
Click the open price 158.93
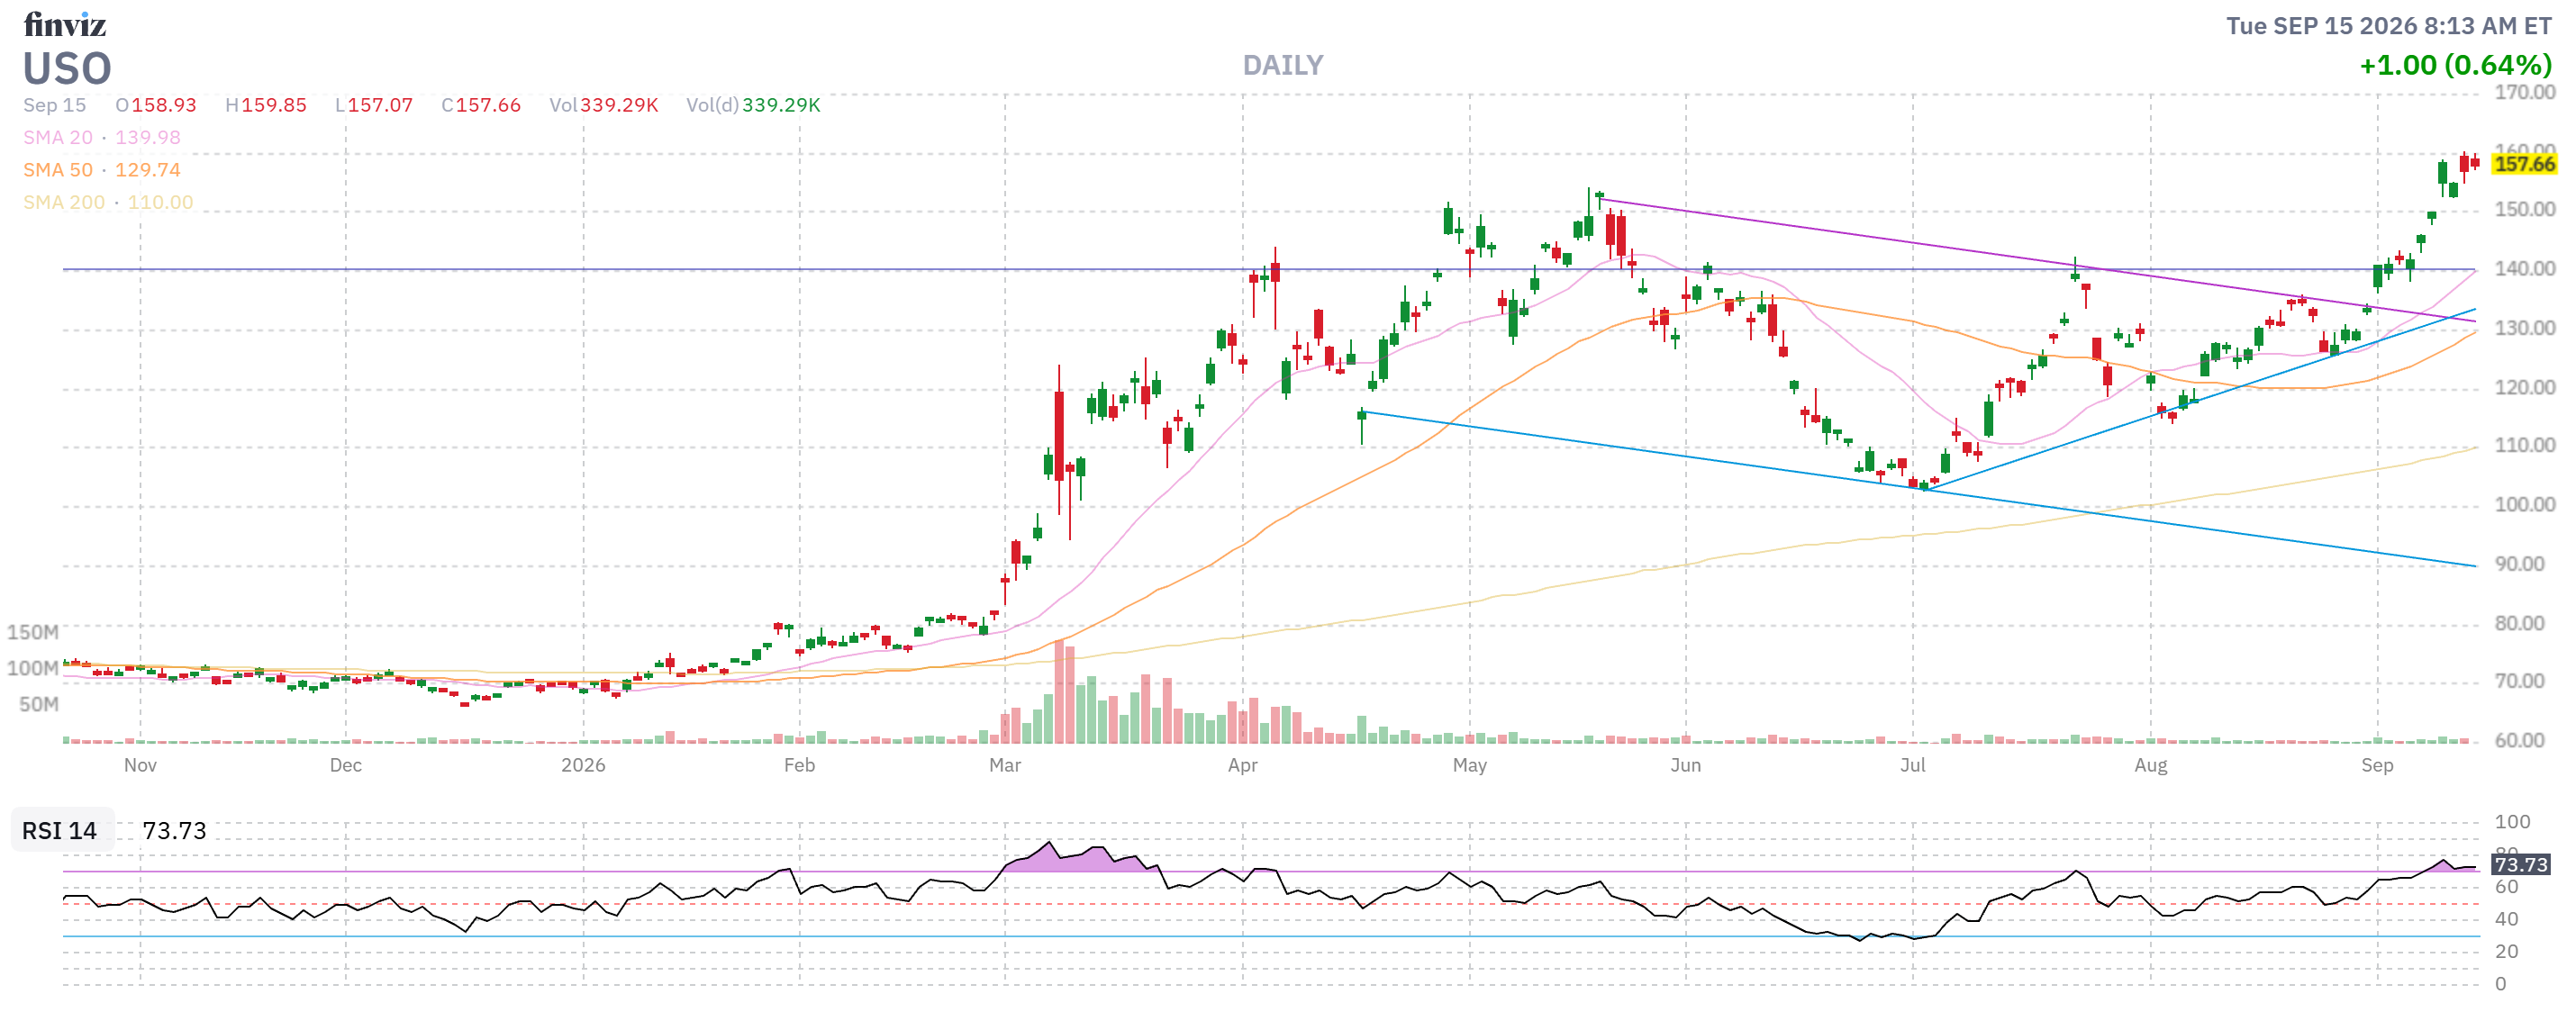point(164,105)
